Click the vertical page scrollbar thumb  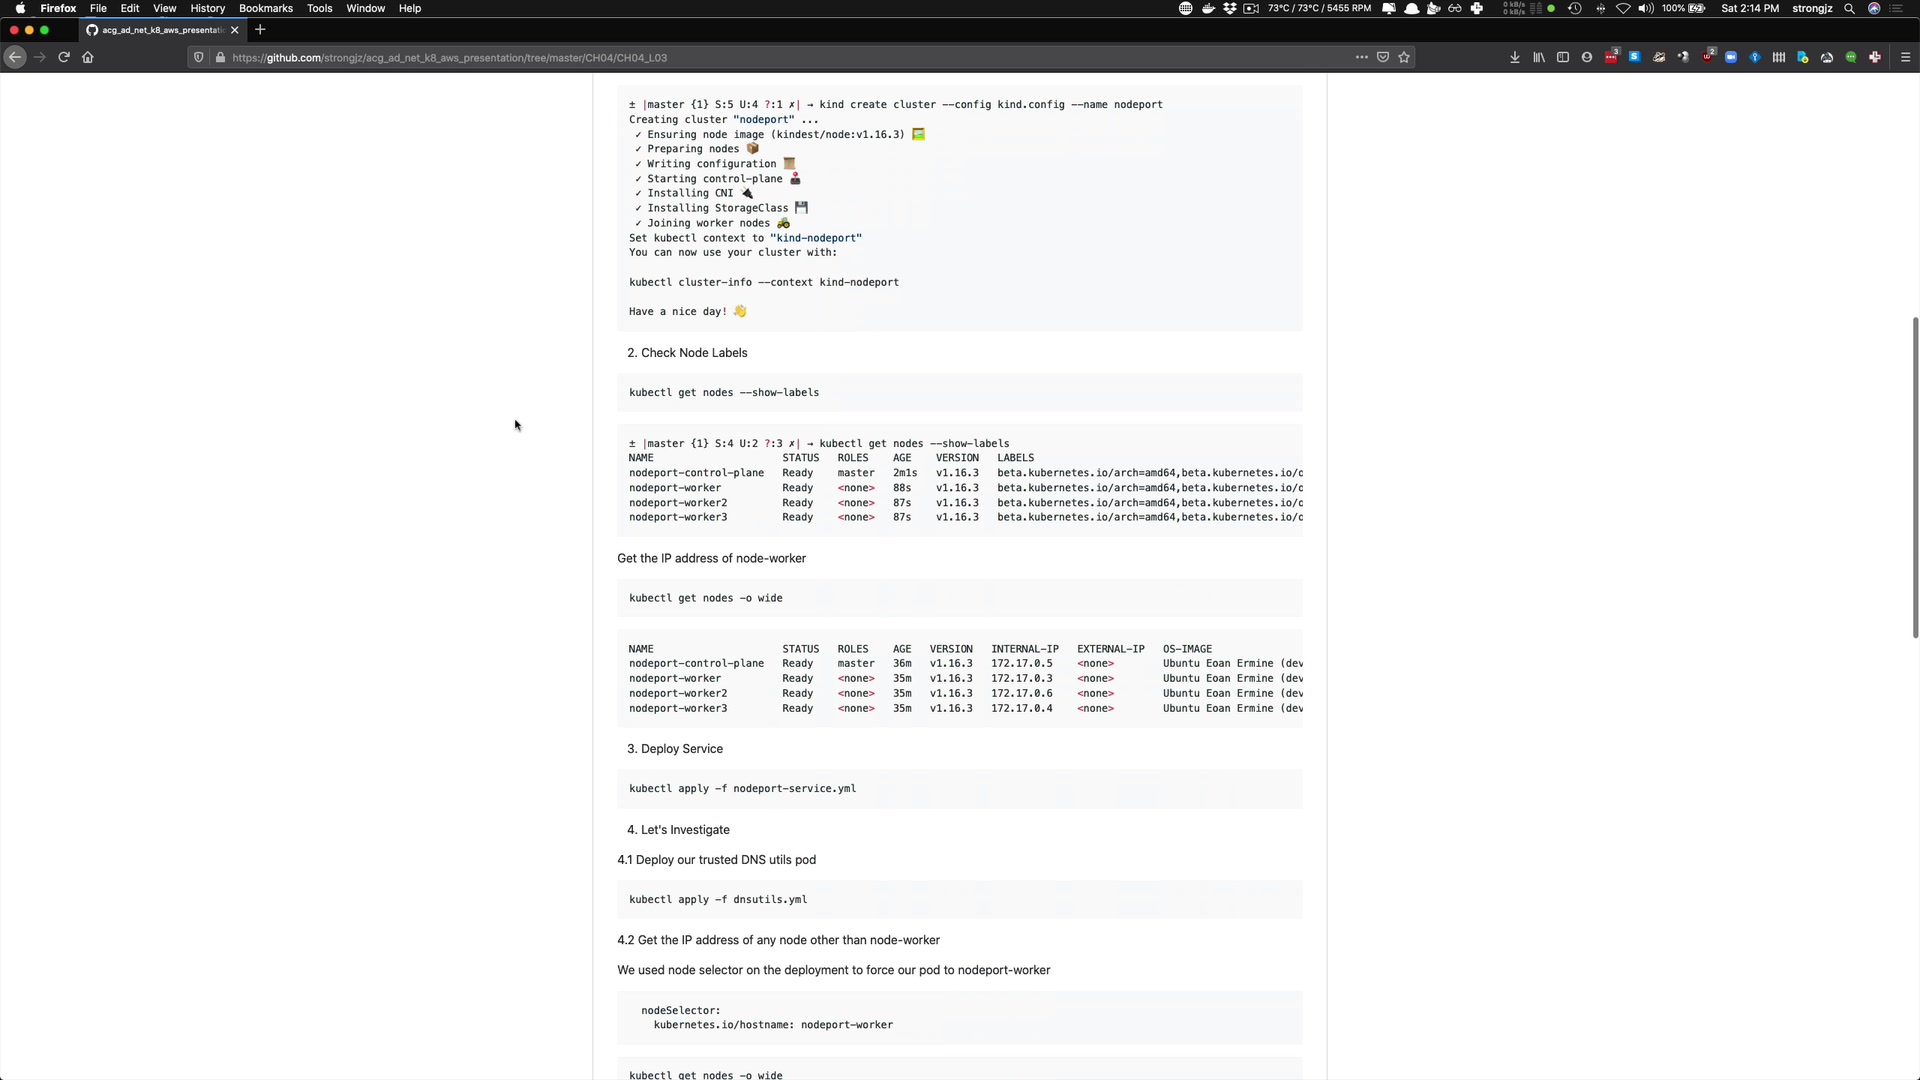pyautogui.click(x=1915, y=477)
